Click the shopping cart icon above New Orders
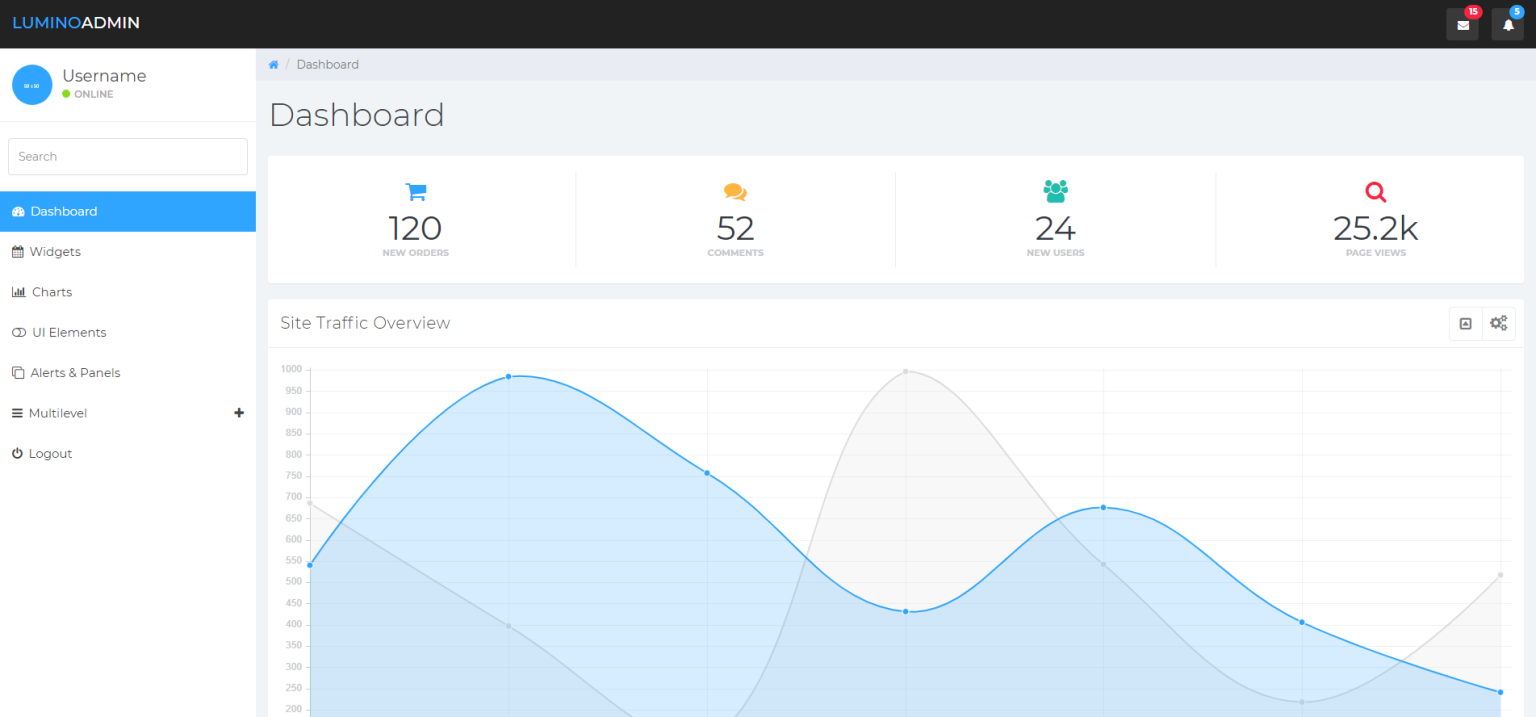1536x717 pixels. click(x=415, y=191)
